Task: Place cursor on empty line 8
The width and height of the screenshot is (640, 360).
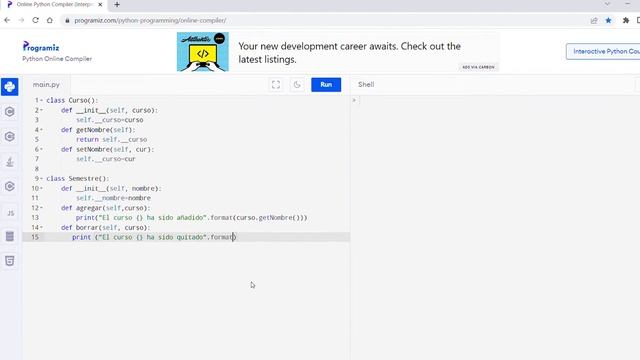Action: (196, 169)
